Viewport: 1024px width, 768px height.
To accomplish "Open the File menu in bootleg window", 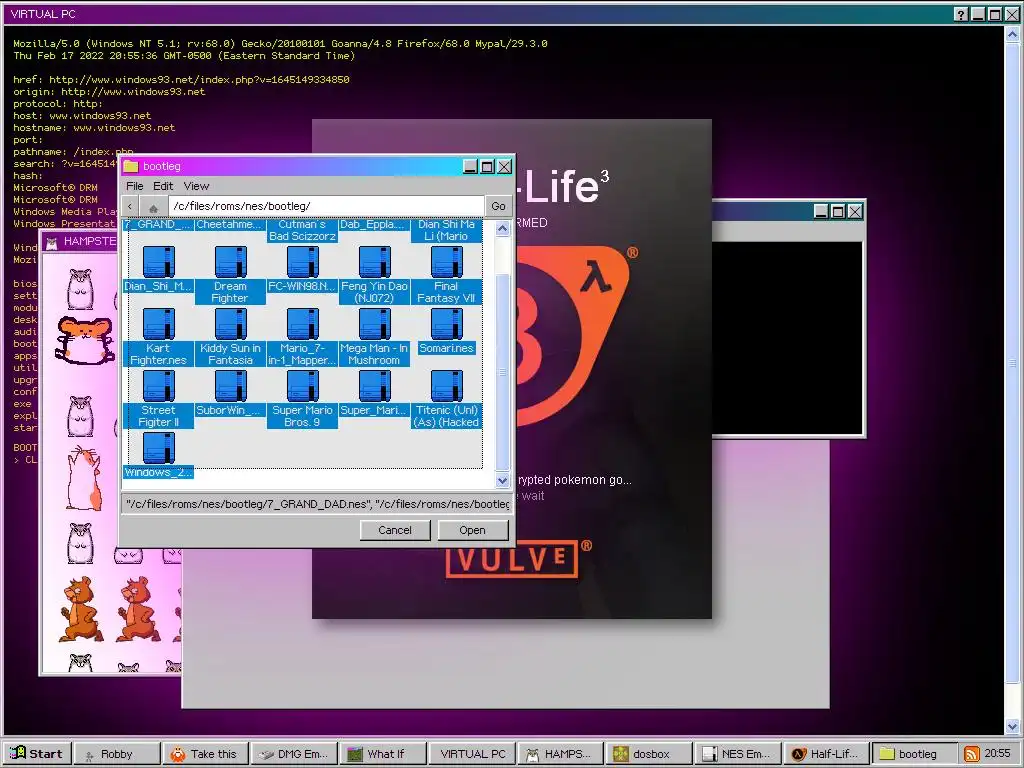I will coord(135,186).
